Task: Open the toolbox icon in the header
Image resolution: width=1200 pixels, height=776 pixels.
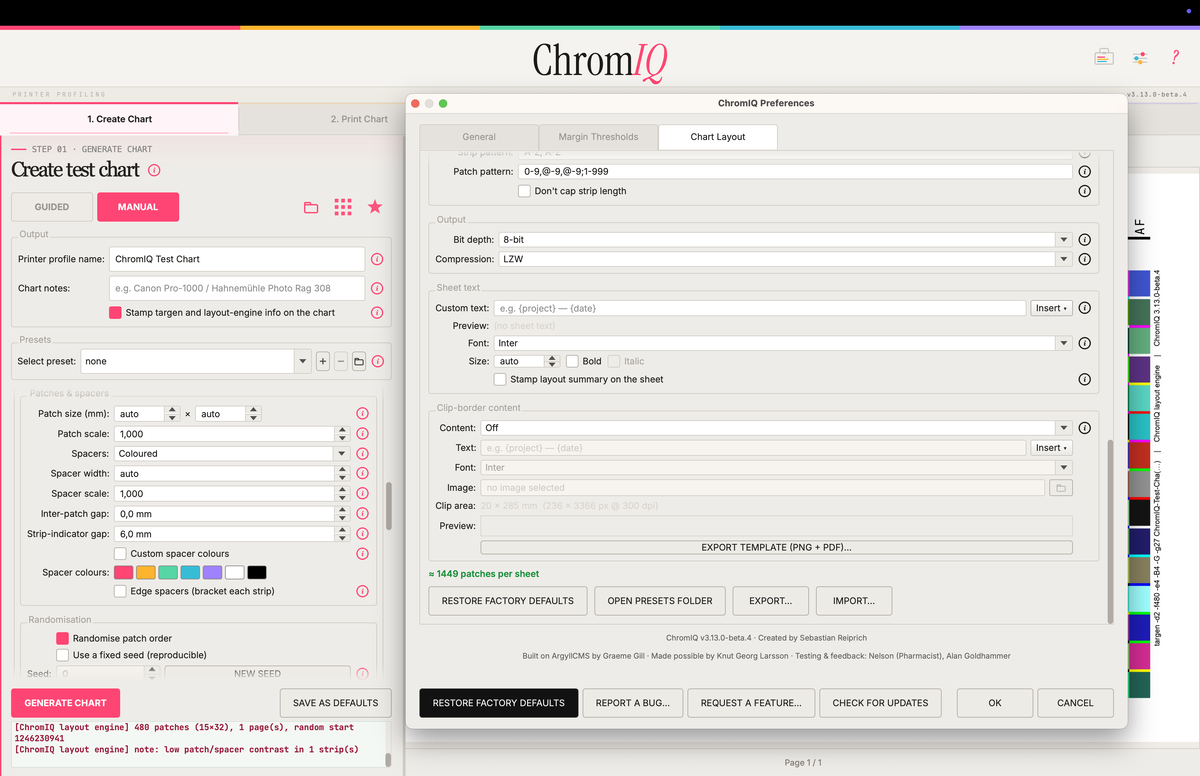Action: 1104,57
